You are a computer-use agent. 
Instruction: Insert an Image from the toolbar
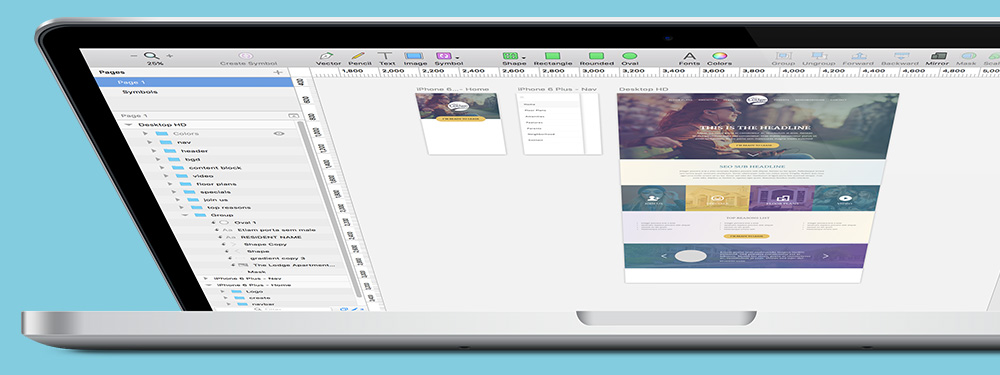415,59
